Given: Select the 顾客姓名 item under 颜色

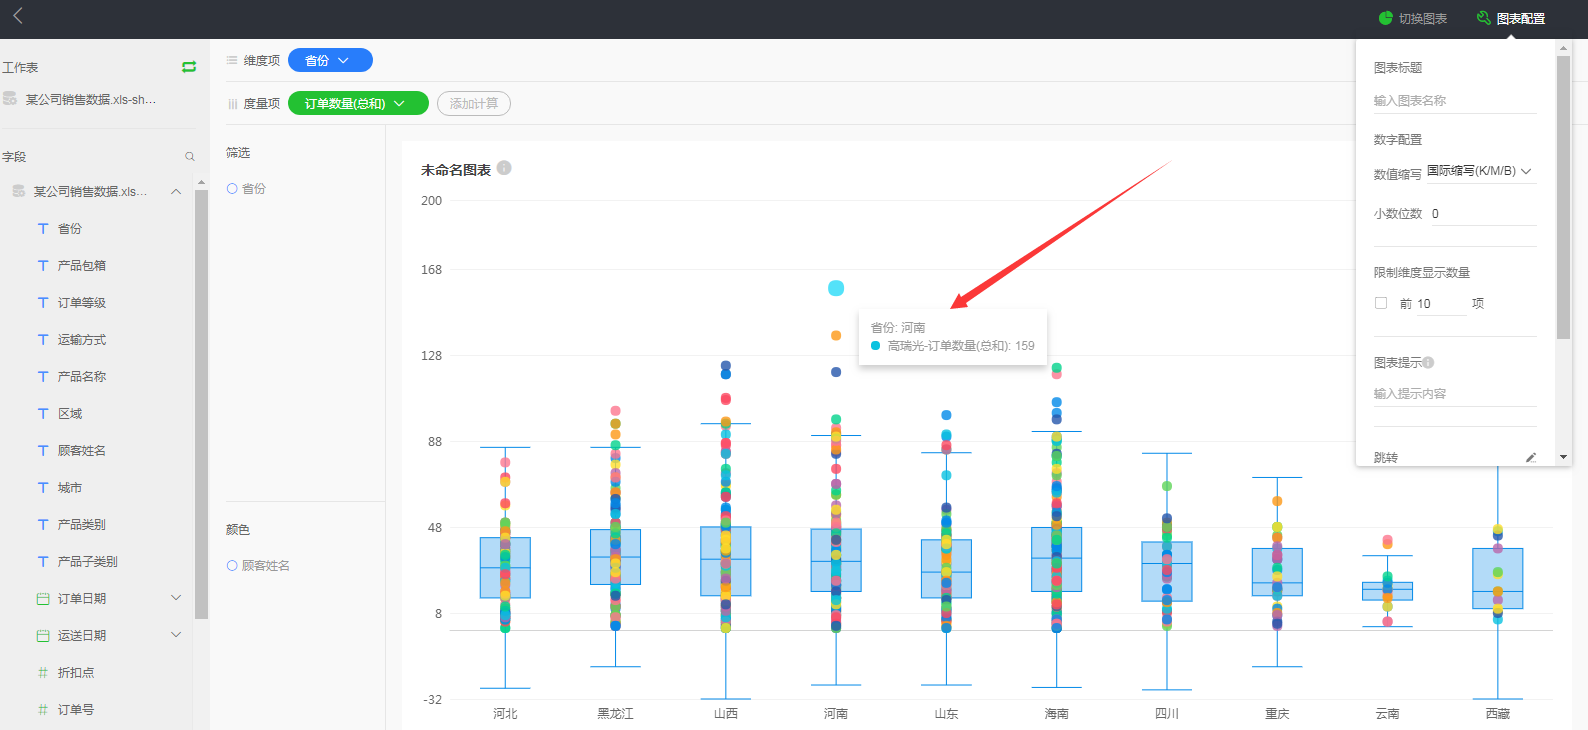Looking at the screenshot, I should [258, 566].
